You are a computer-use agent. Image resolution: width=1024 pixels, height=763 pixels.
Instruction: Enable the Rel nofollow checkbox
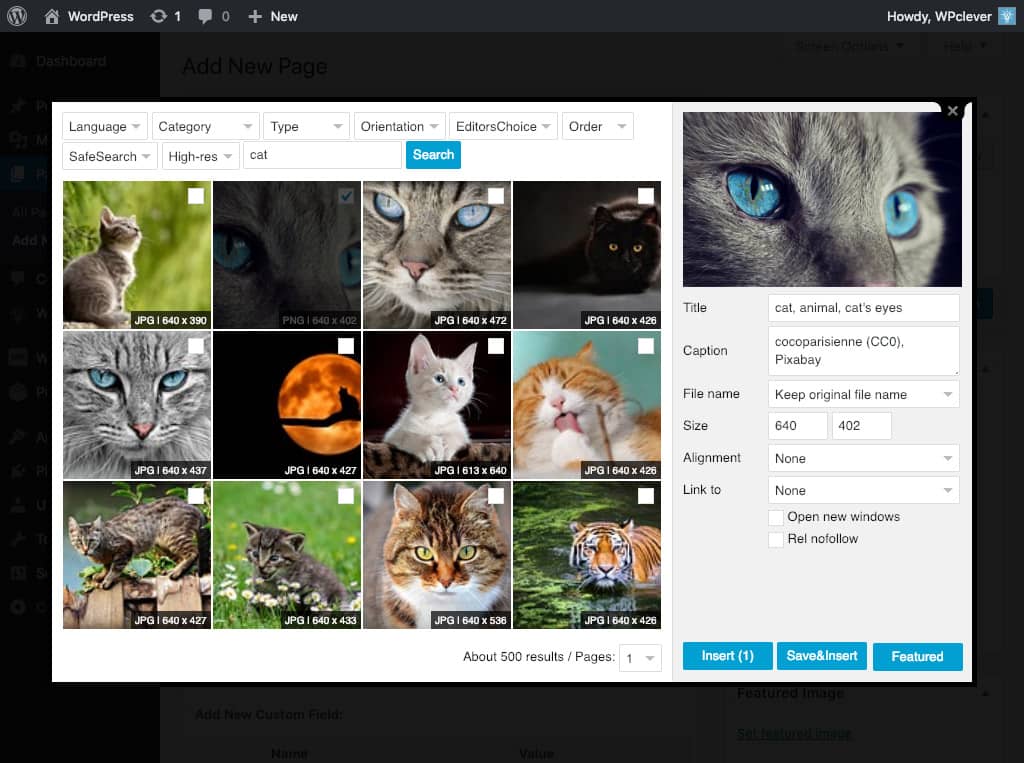(775, 539)
